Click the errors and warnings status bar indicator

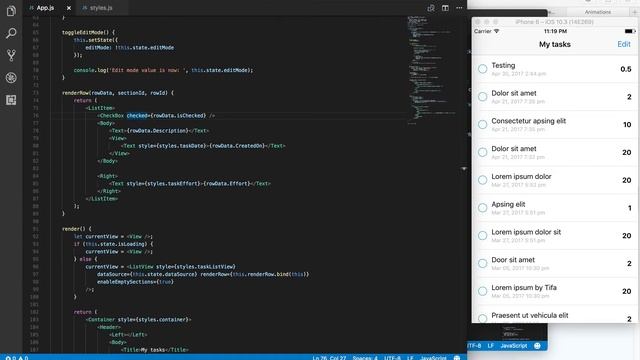17,358
